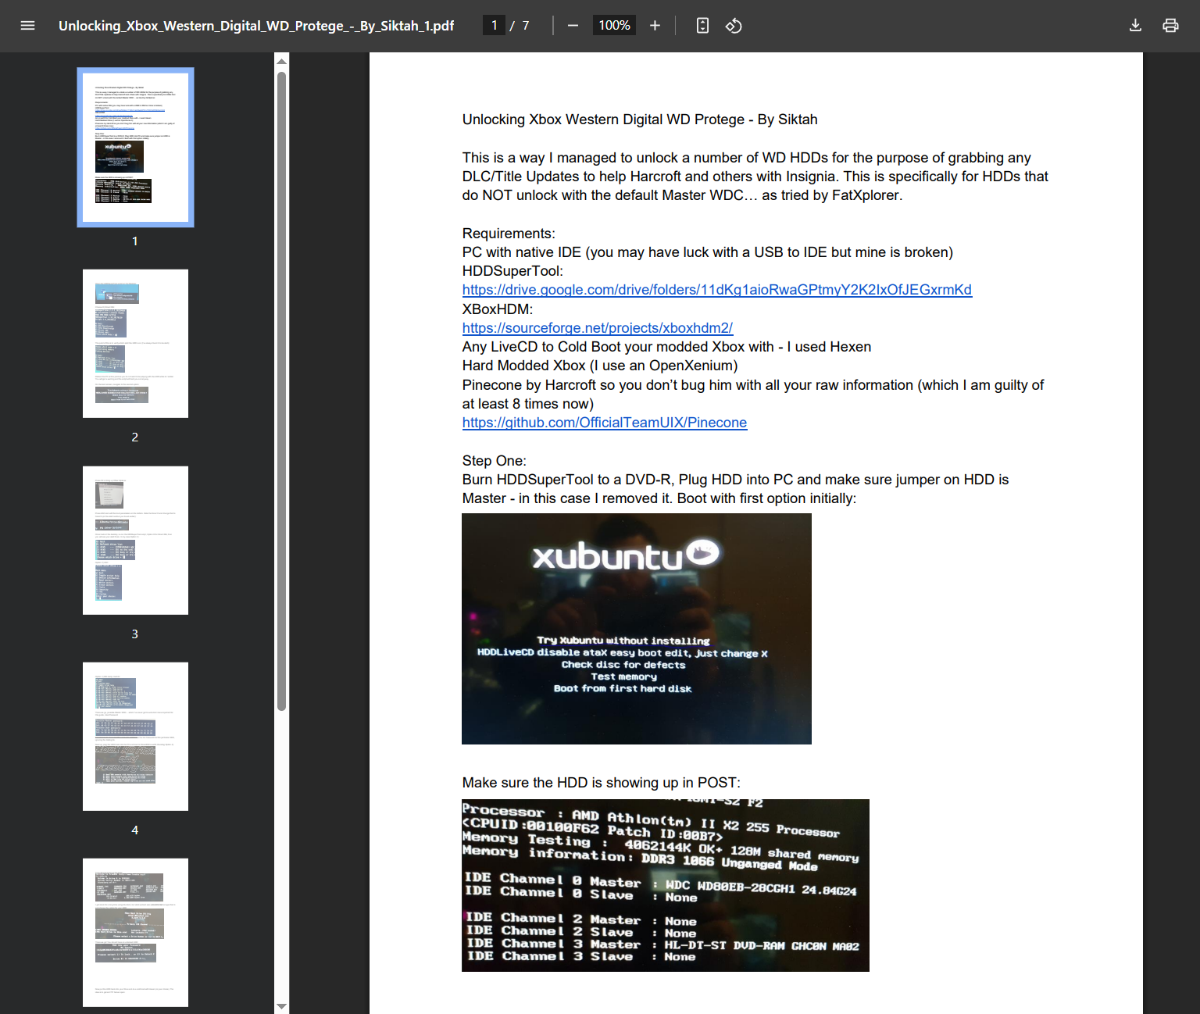This screenshot has height=1014, width=1200.
Task: Zoom out with the minus icon
Action: pos(573,25)
